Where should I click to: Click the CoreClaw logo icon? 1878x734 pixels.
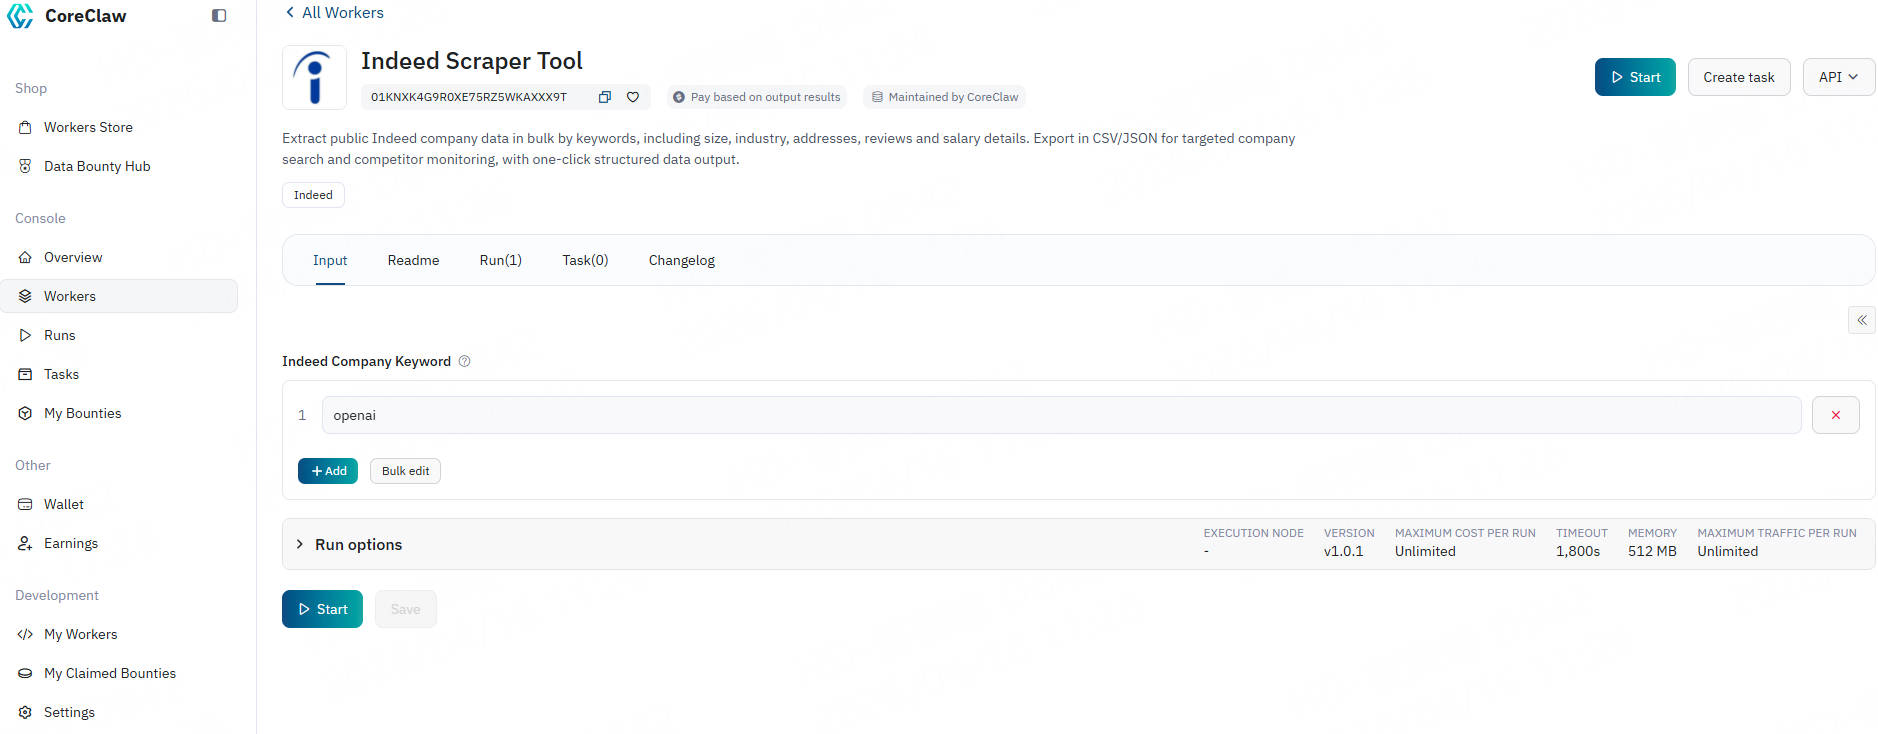(x=20, y=16)
